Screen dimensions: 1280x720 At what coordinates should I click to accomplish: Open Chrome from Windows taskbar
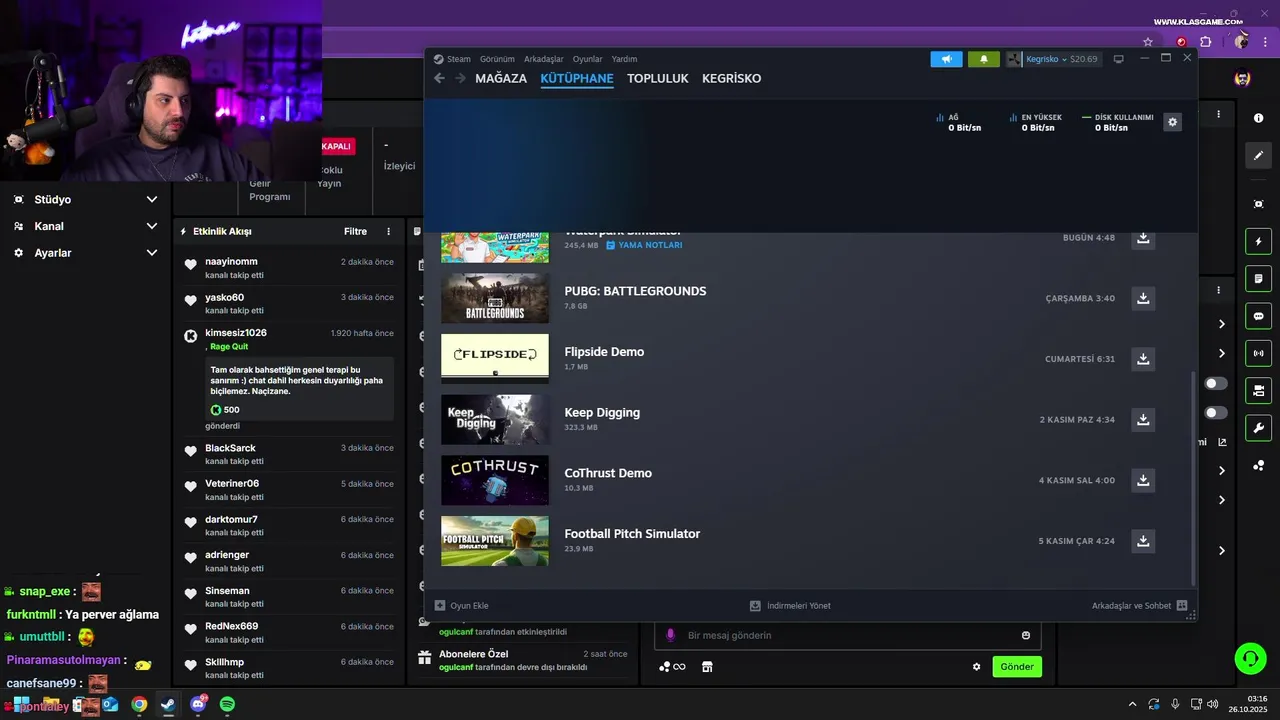pos(139,704)
